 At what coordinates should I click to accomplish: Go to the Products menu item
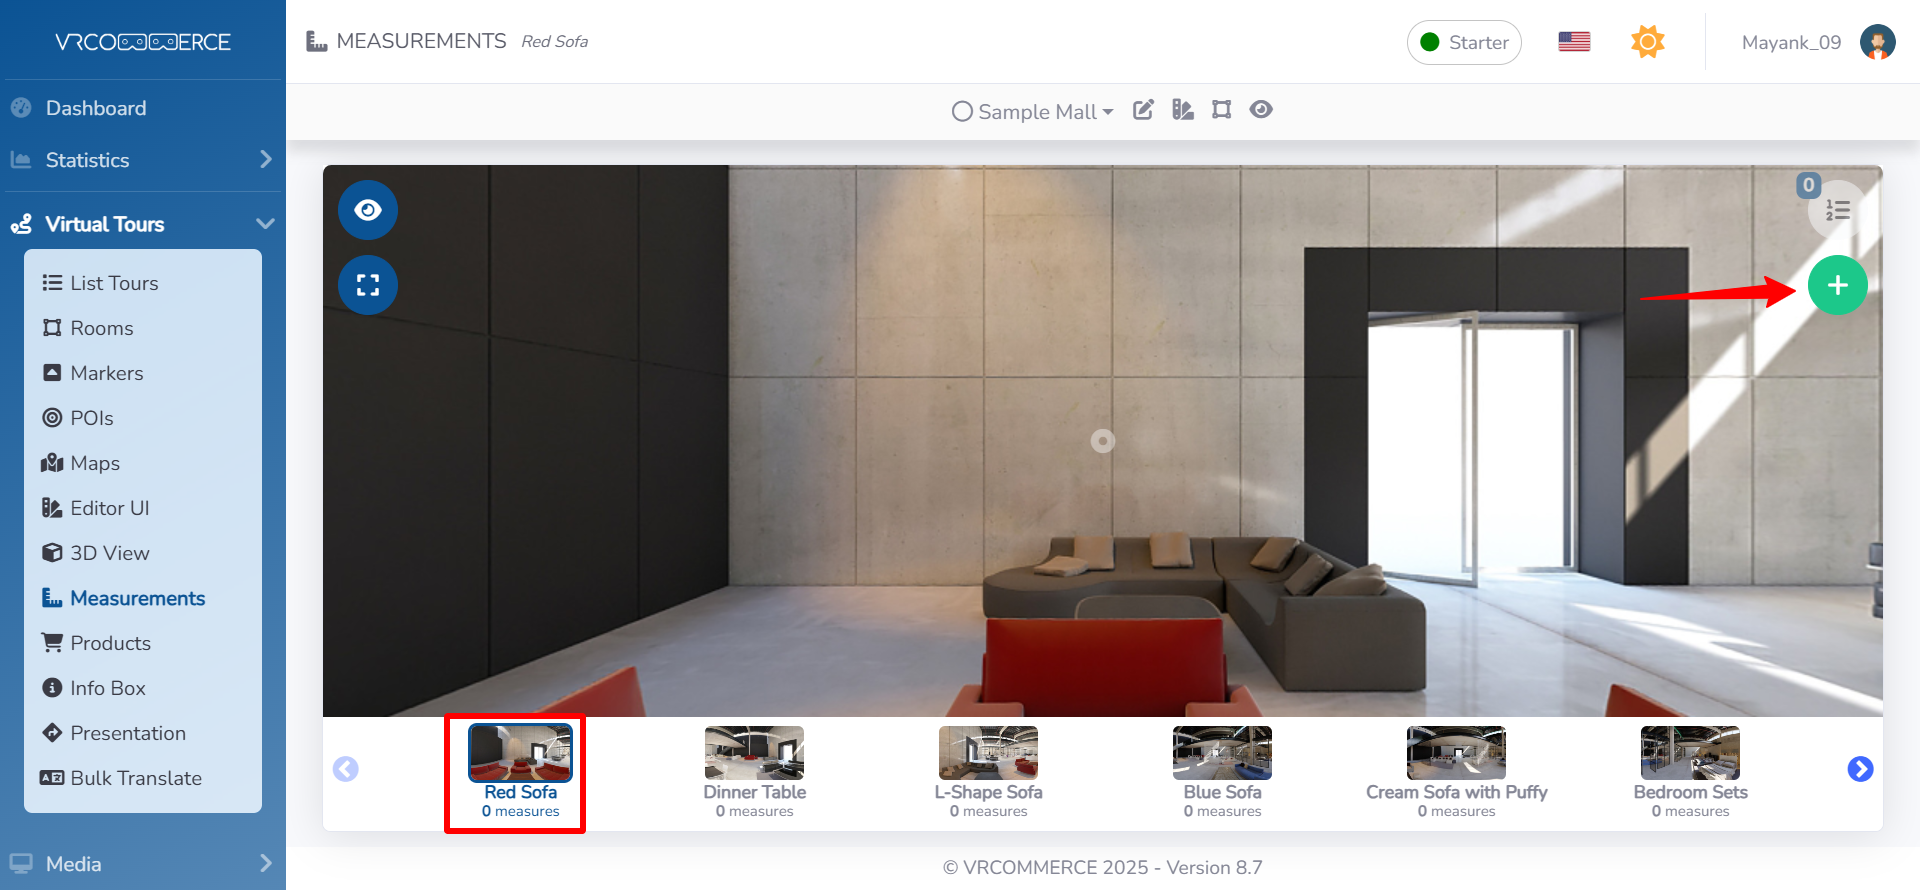110,643
